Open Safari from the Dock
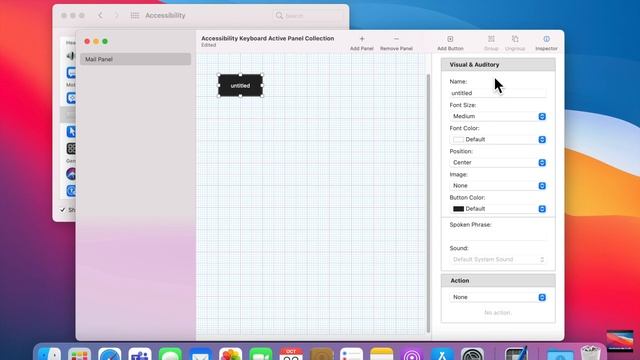Screen dimensions: 640x360 [x=109, y=354]
